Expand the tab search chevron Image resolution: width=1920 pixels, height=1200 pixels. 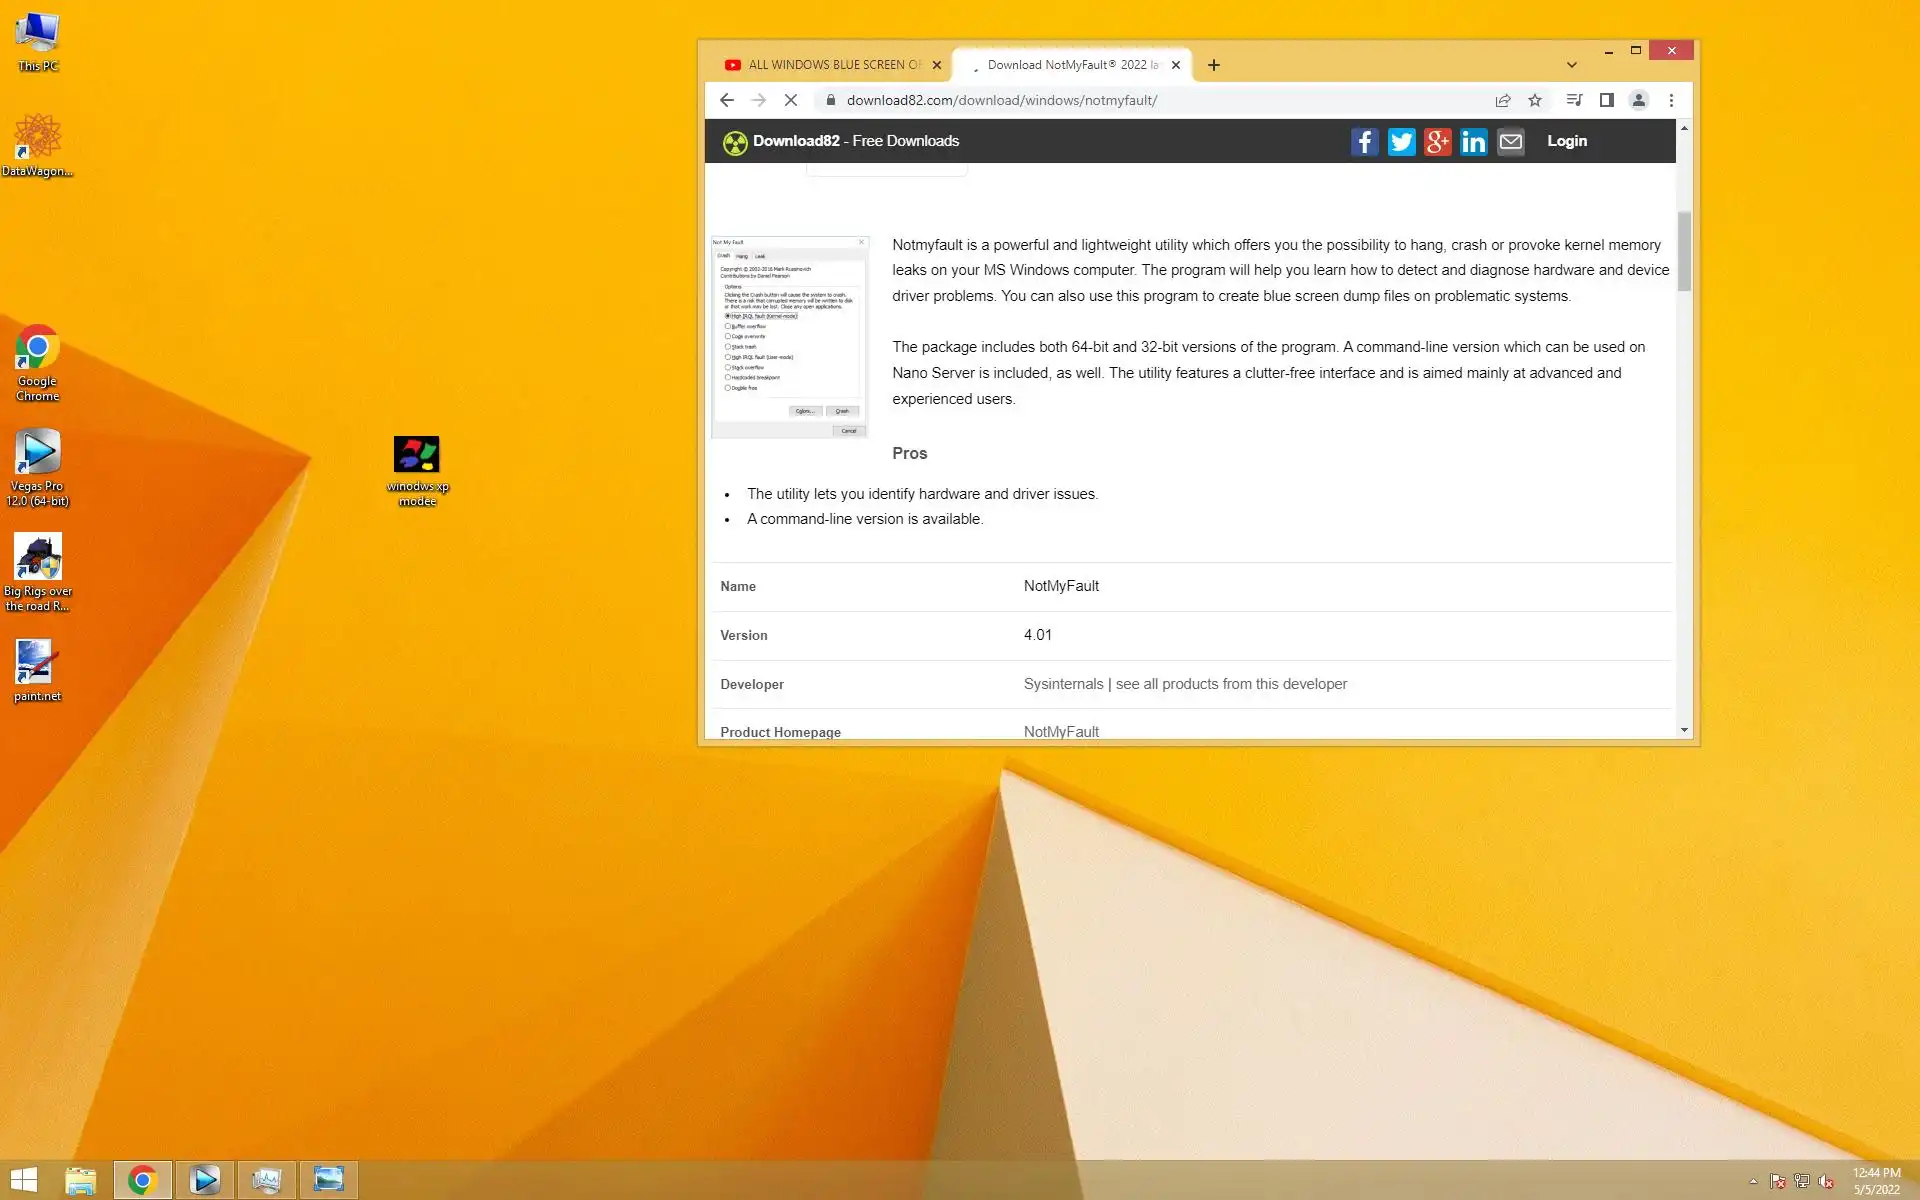1571,65
